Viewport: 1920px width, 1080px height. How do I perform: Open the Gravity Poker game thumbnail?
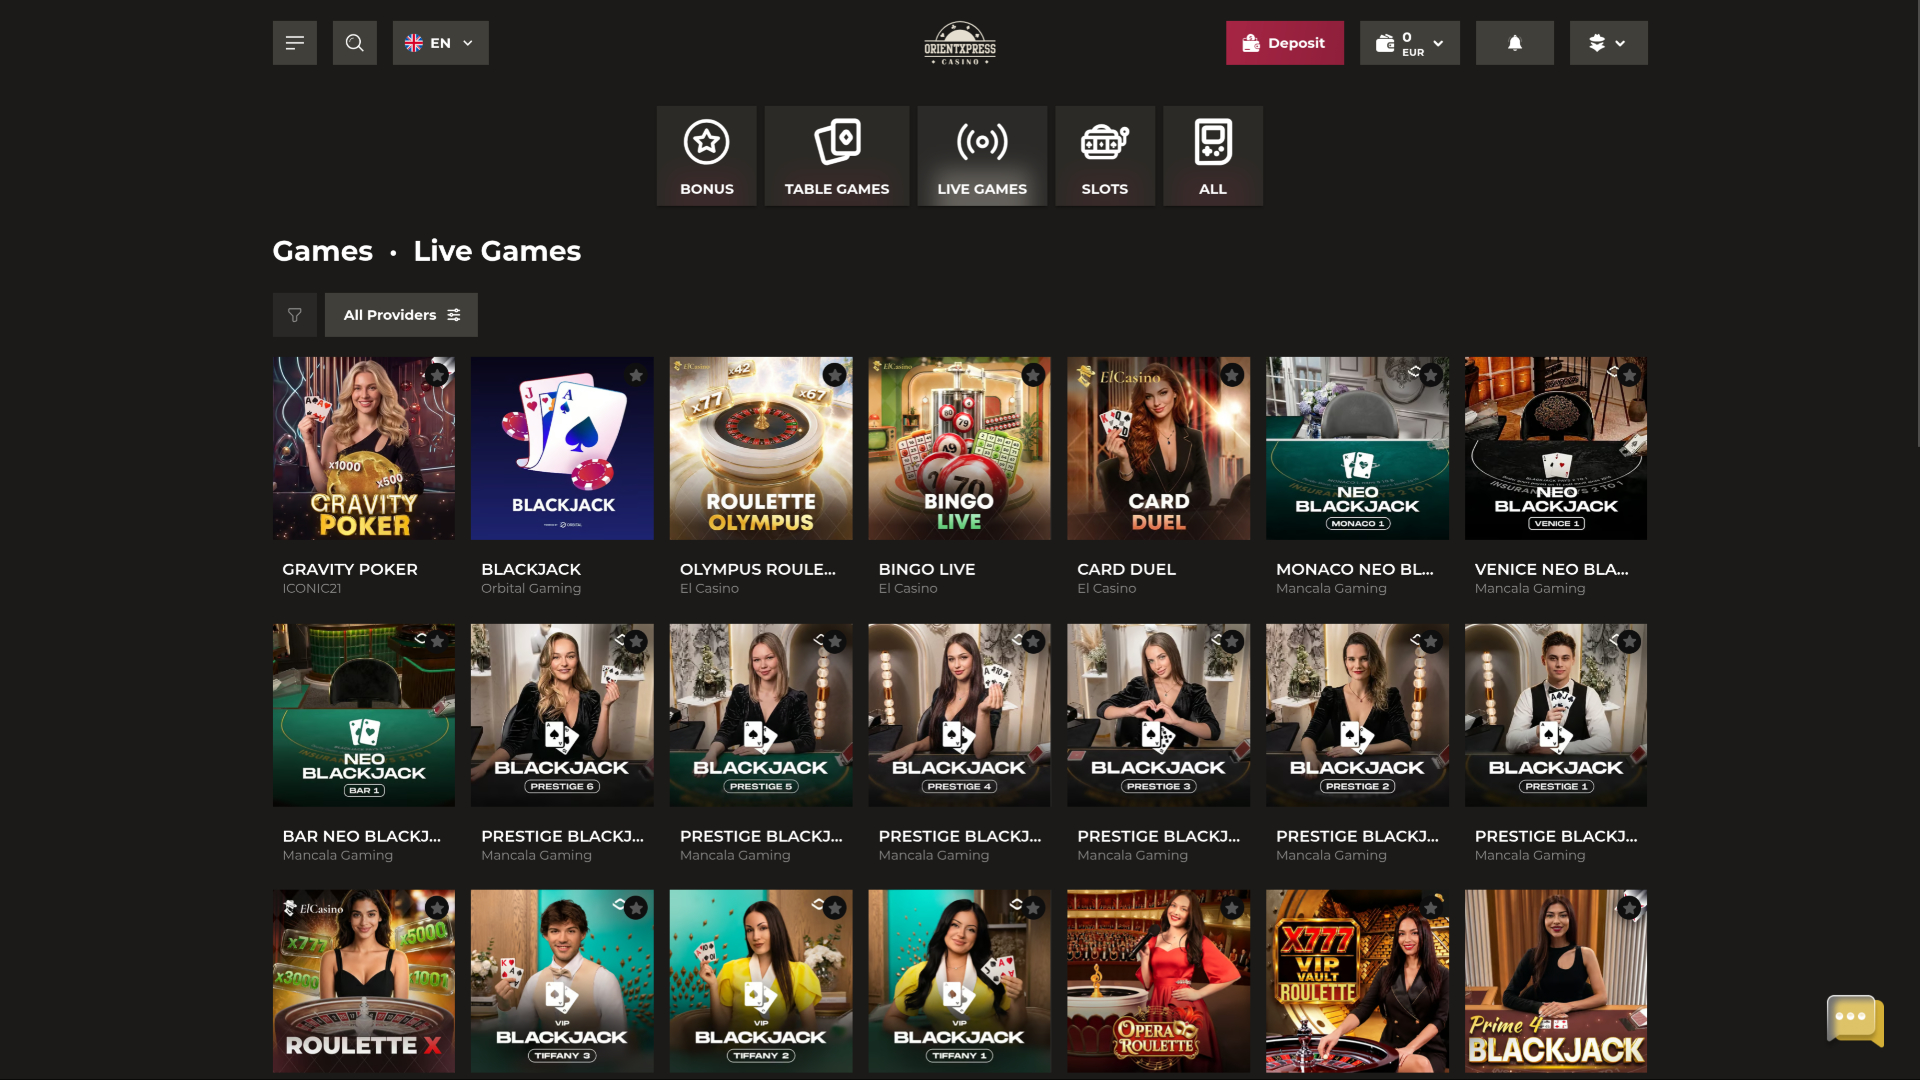[x=364, y=448]
